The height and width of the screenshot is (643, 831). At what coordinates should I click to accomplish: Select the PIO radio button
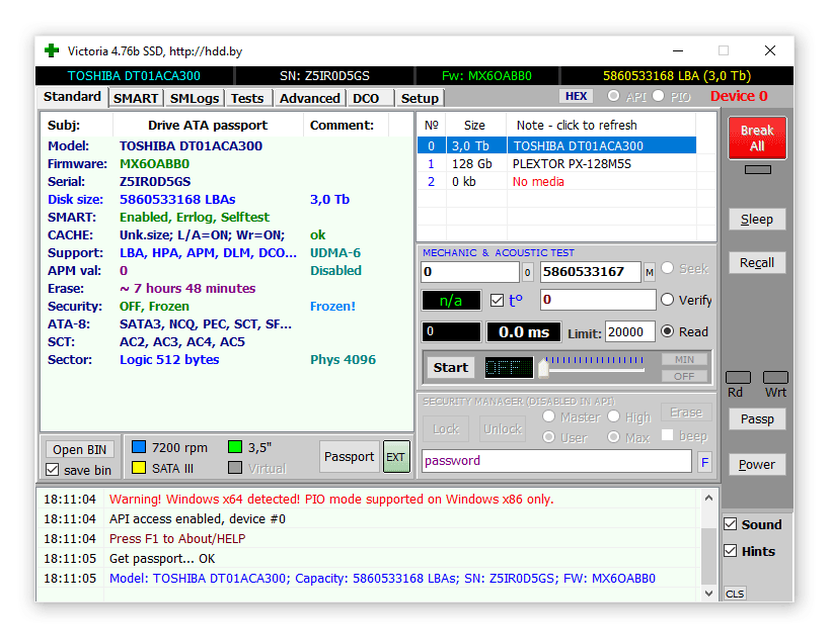pyautogui.click(x=659, y=96)
